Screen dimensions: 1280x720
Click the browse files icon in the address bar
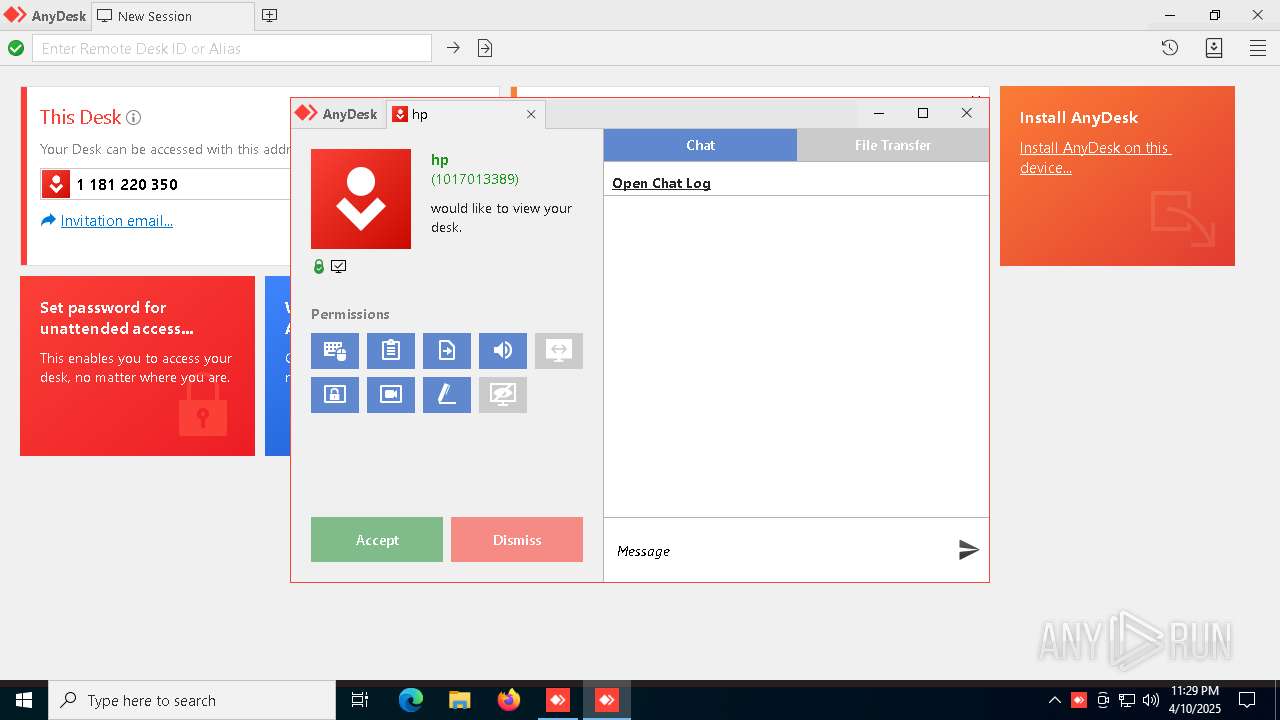(x=485, y=48)
